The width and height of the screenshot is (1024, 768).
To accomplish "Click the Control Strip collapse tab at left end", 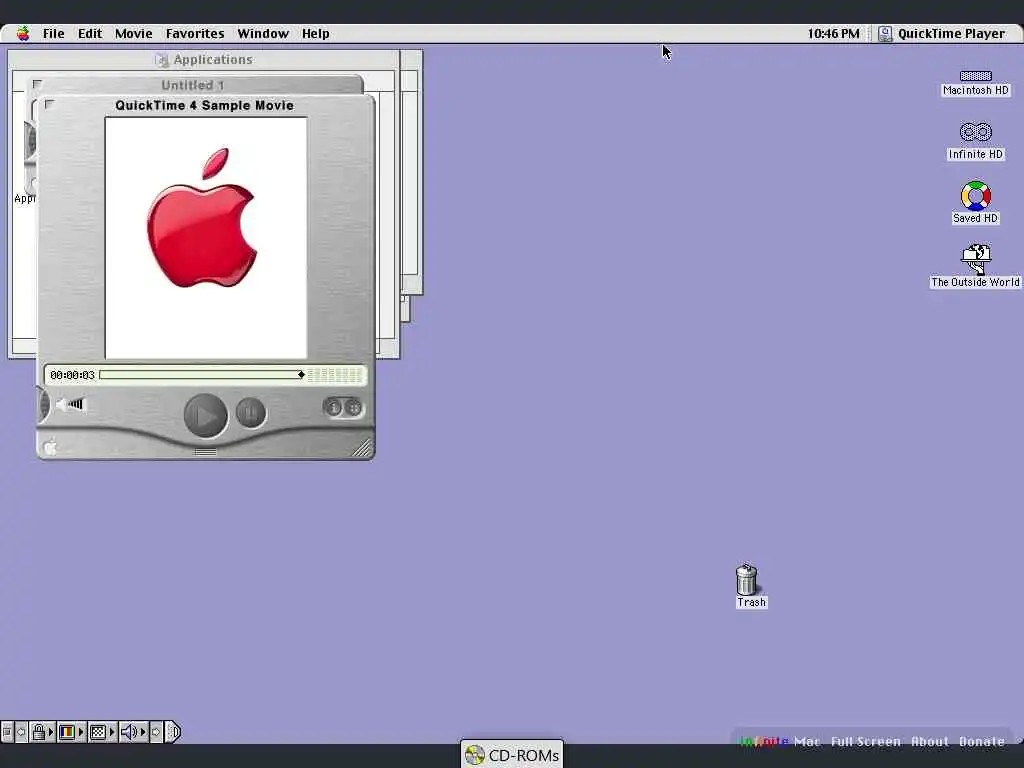I will click(7, 732).
